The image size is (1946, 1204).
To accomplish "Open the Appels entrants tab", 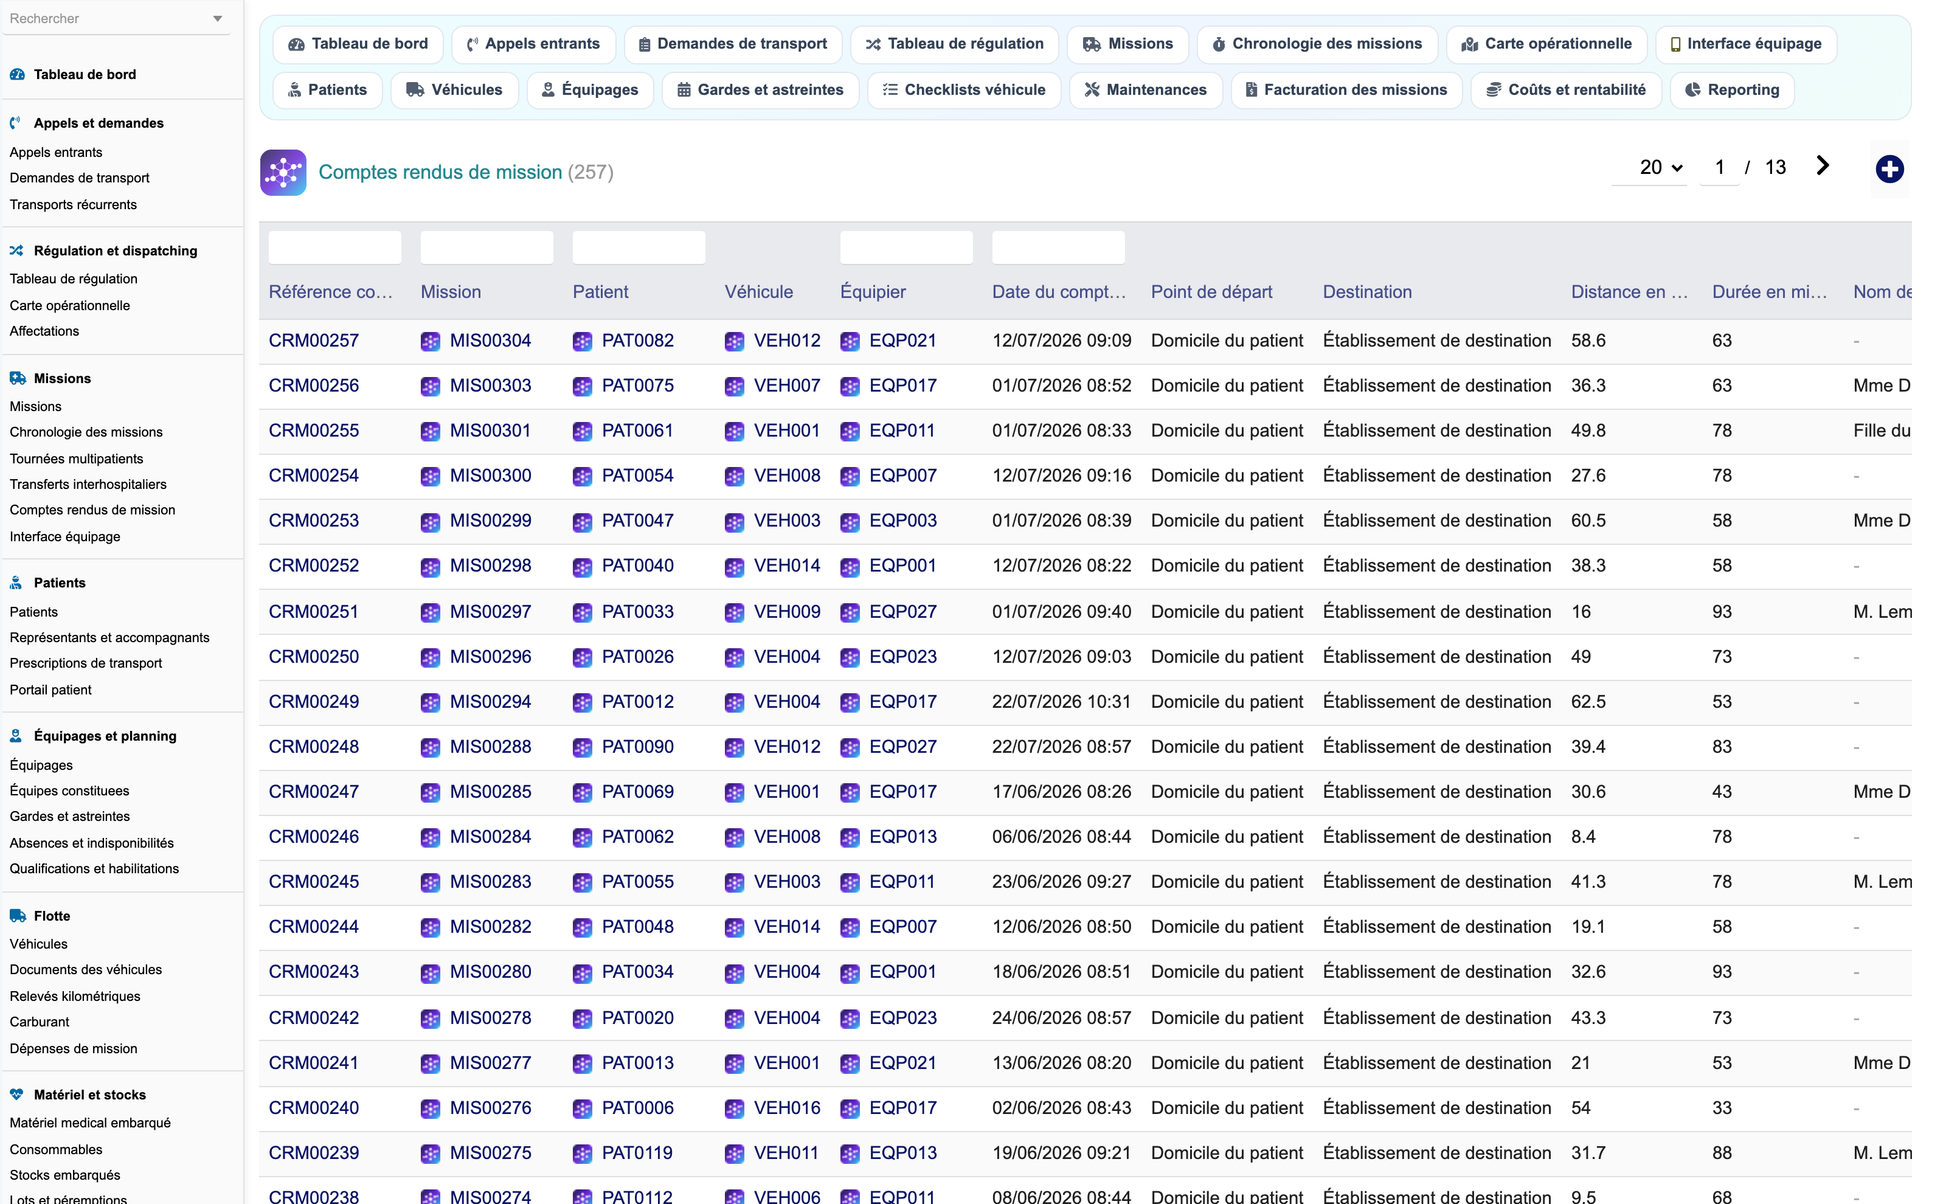I will 533,44.
